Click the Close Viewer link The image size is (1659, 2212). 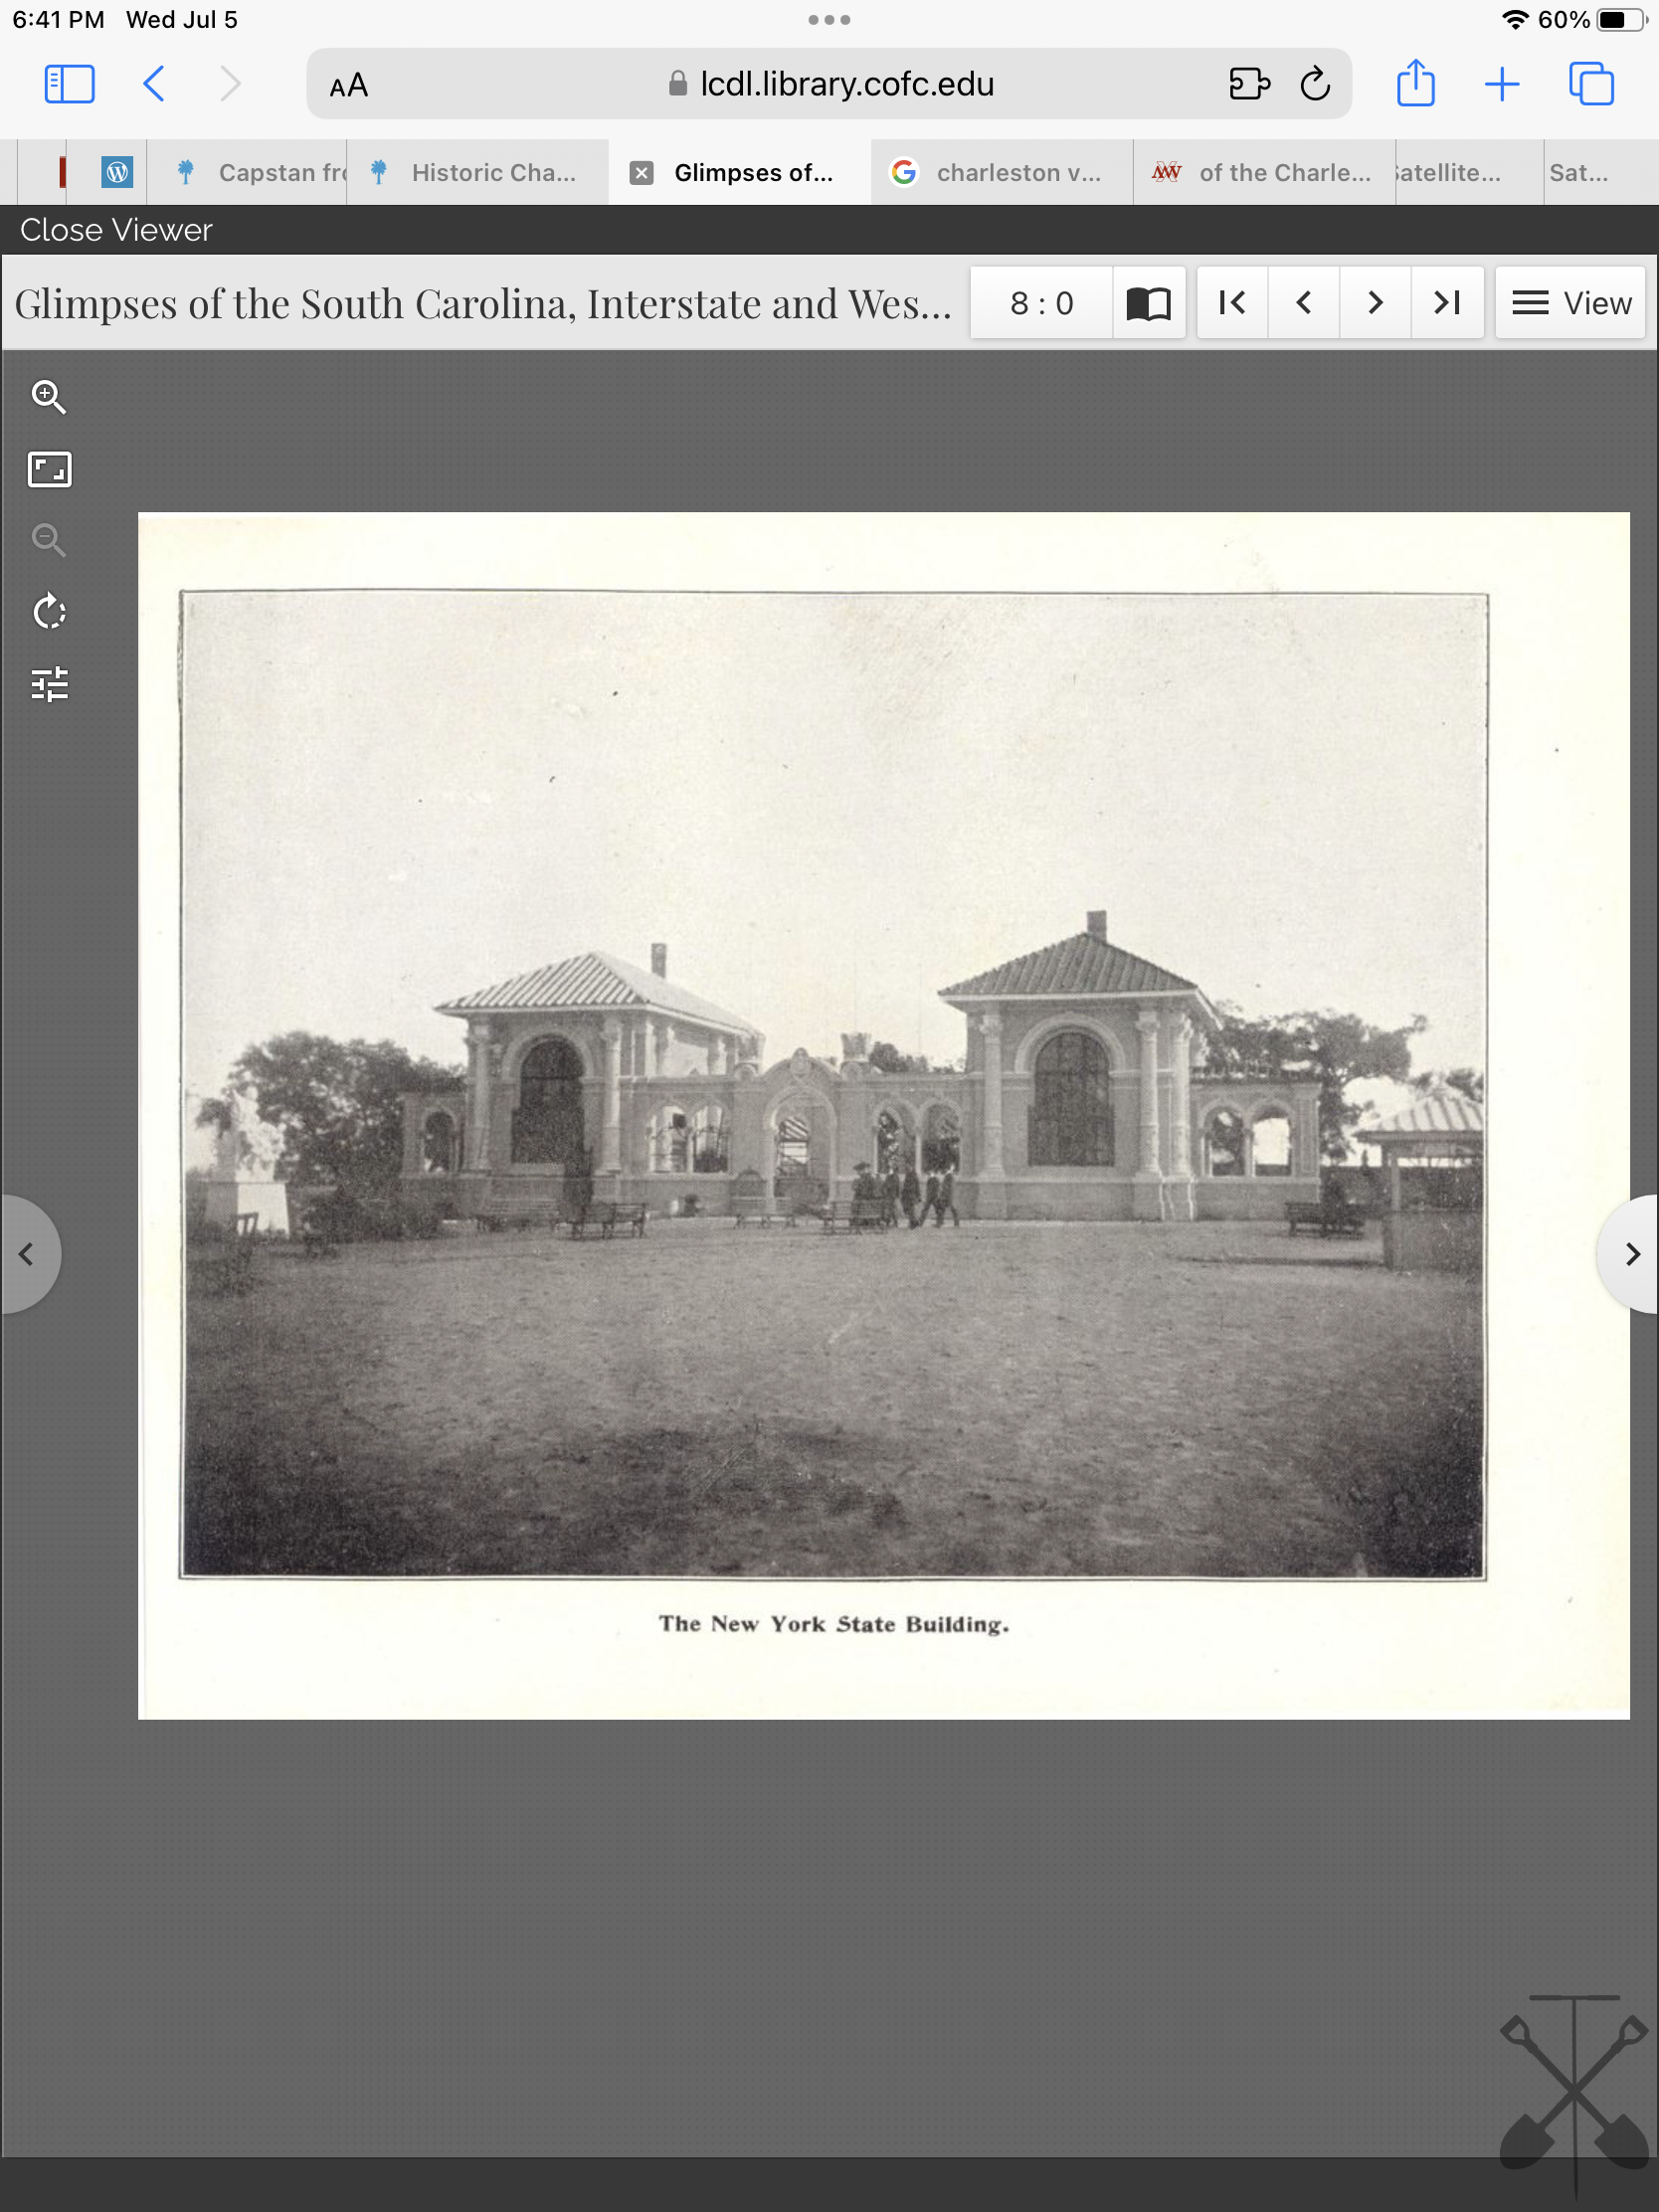pyautogui.click(x=116, y=230)
